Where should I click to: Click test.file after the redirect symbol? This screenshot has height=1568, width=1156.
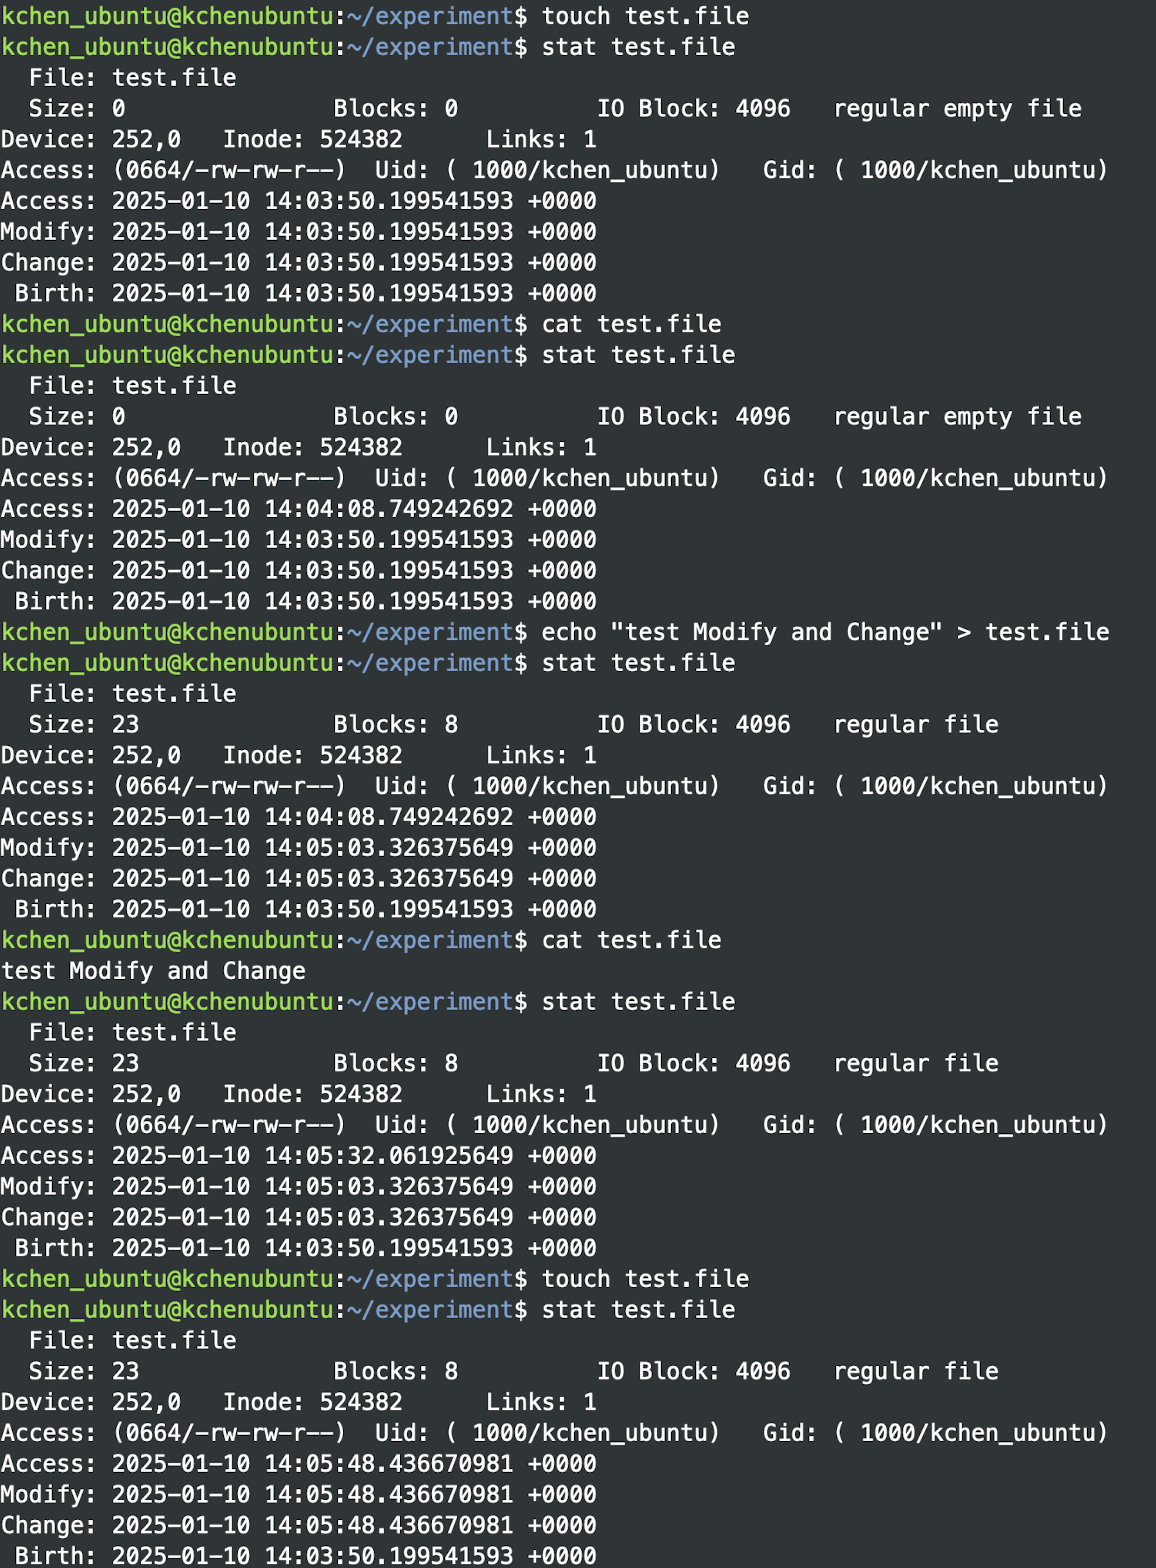1047,632
